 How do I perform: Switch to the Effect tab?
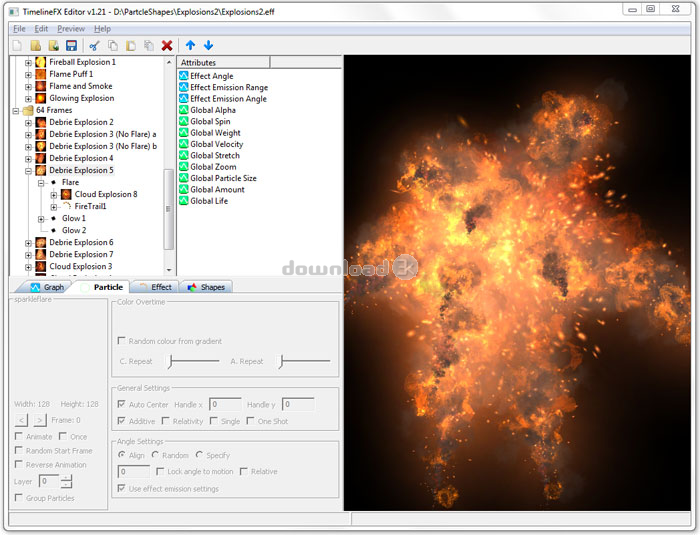[x=155, y=287]
